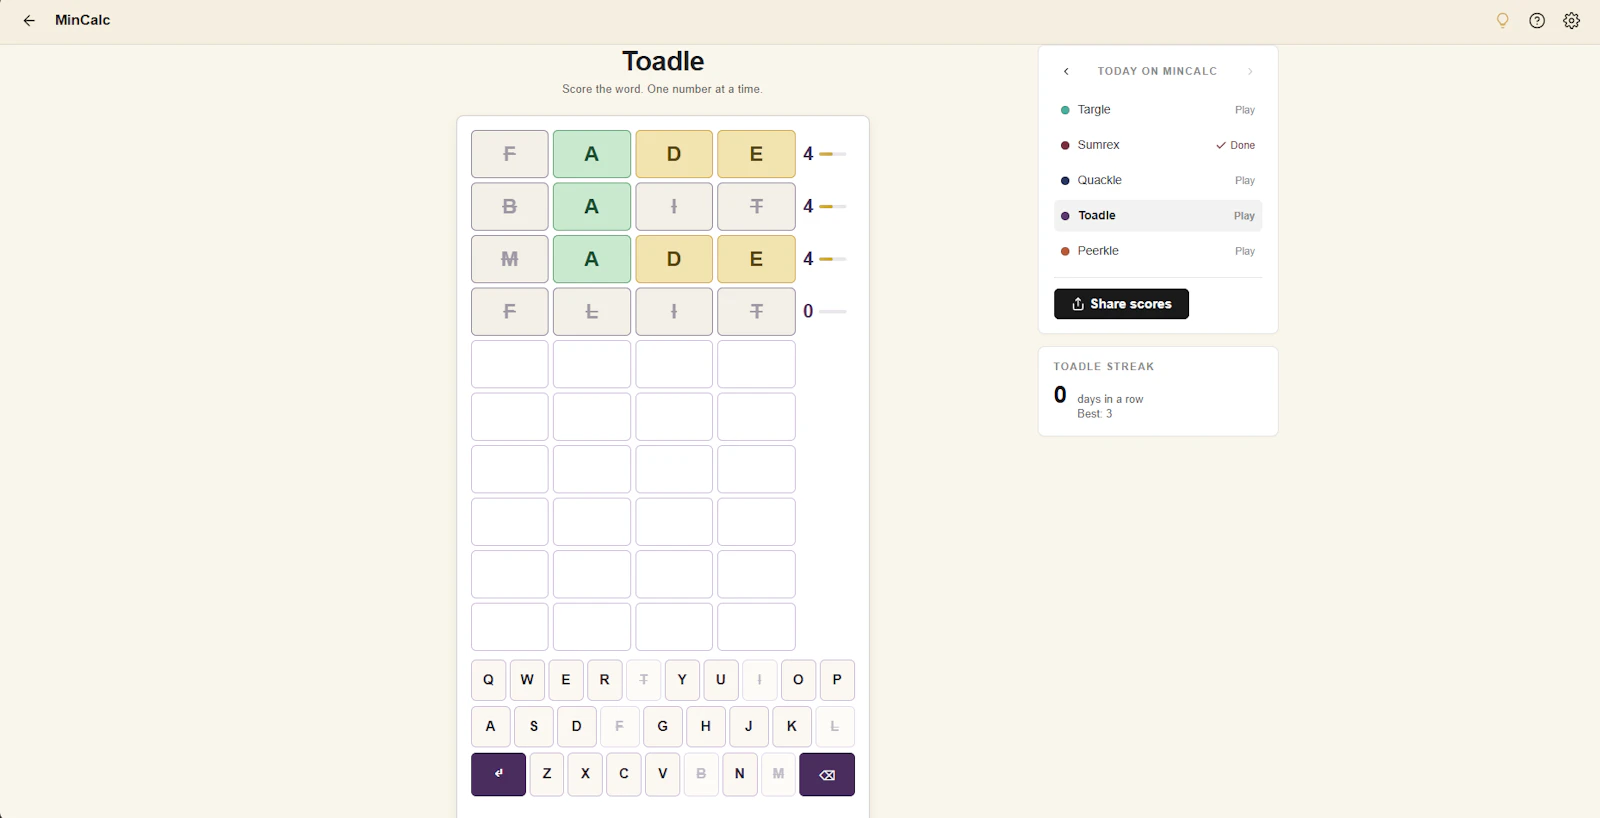Tap the E key on keyboard

[x=566, y=680]
